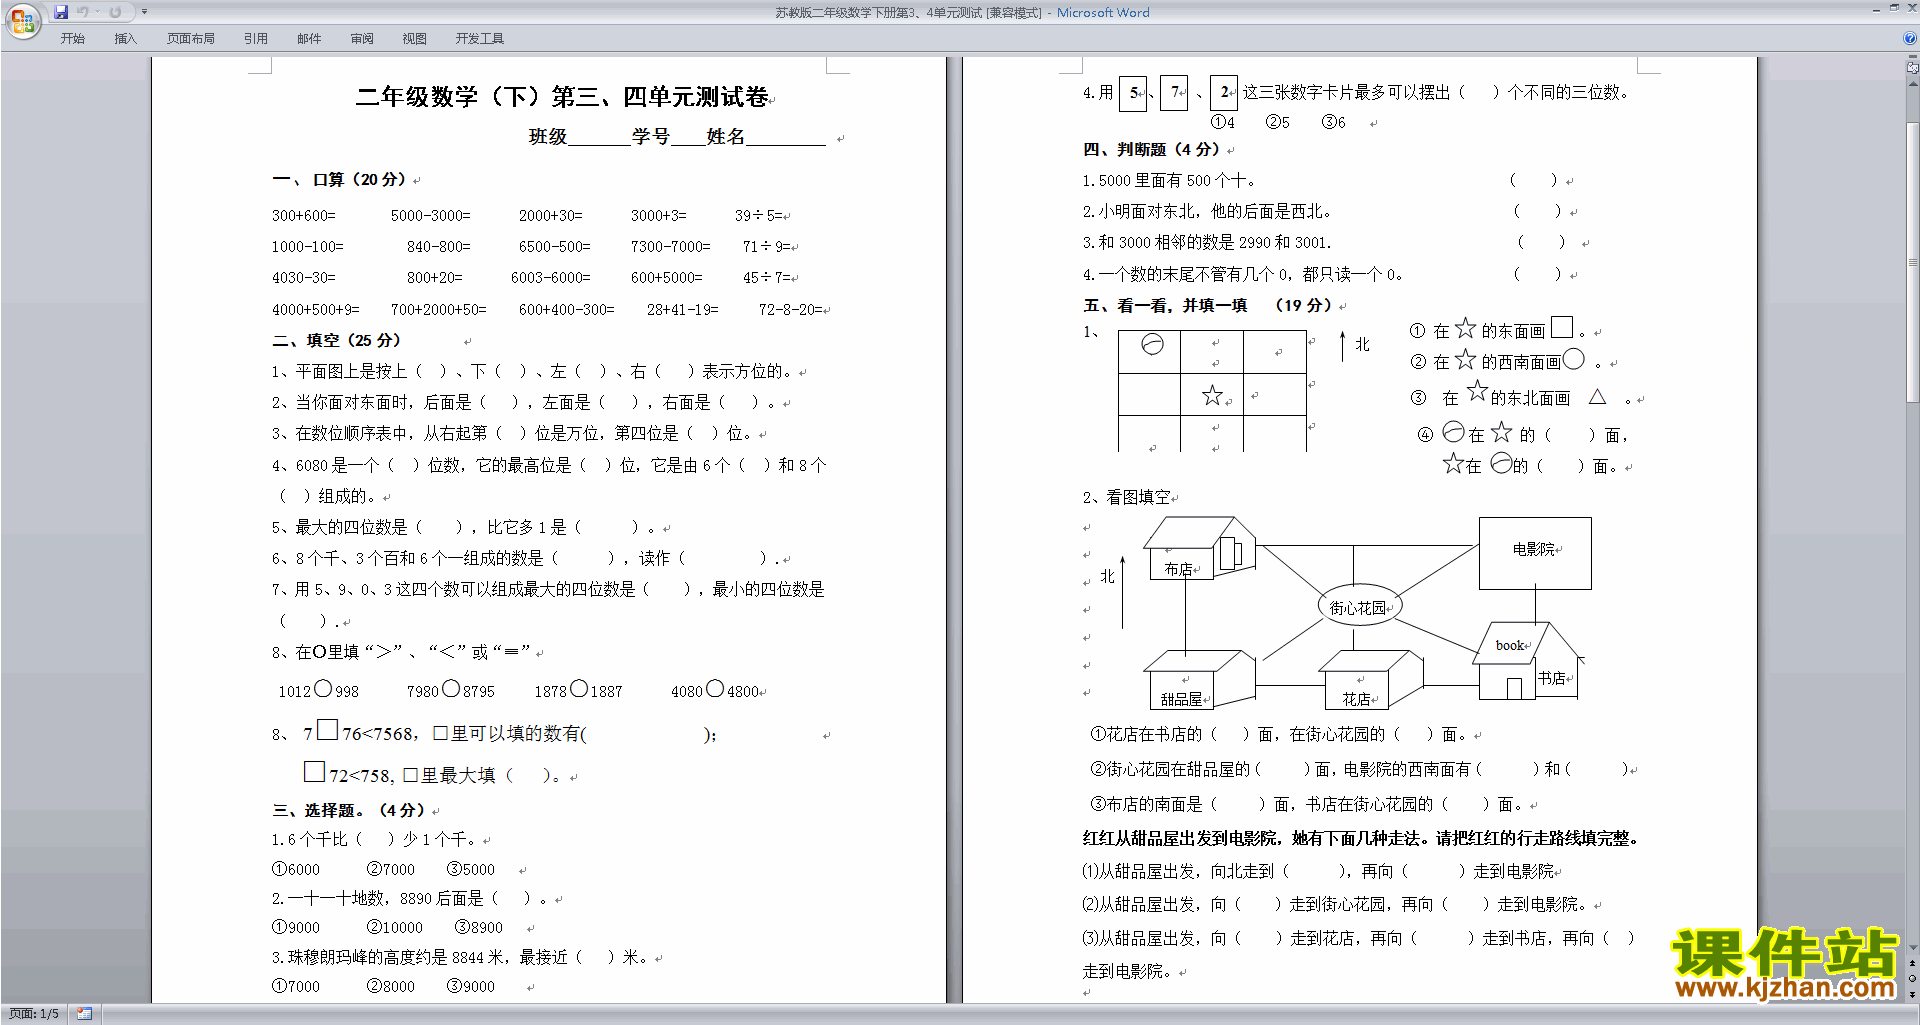Go to the previous page double-arrow button

click(x=1912, y=963)
